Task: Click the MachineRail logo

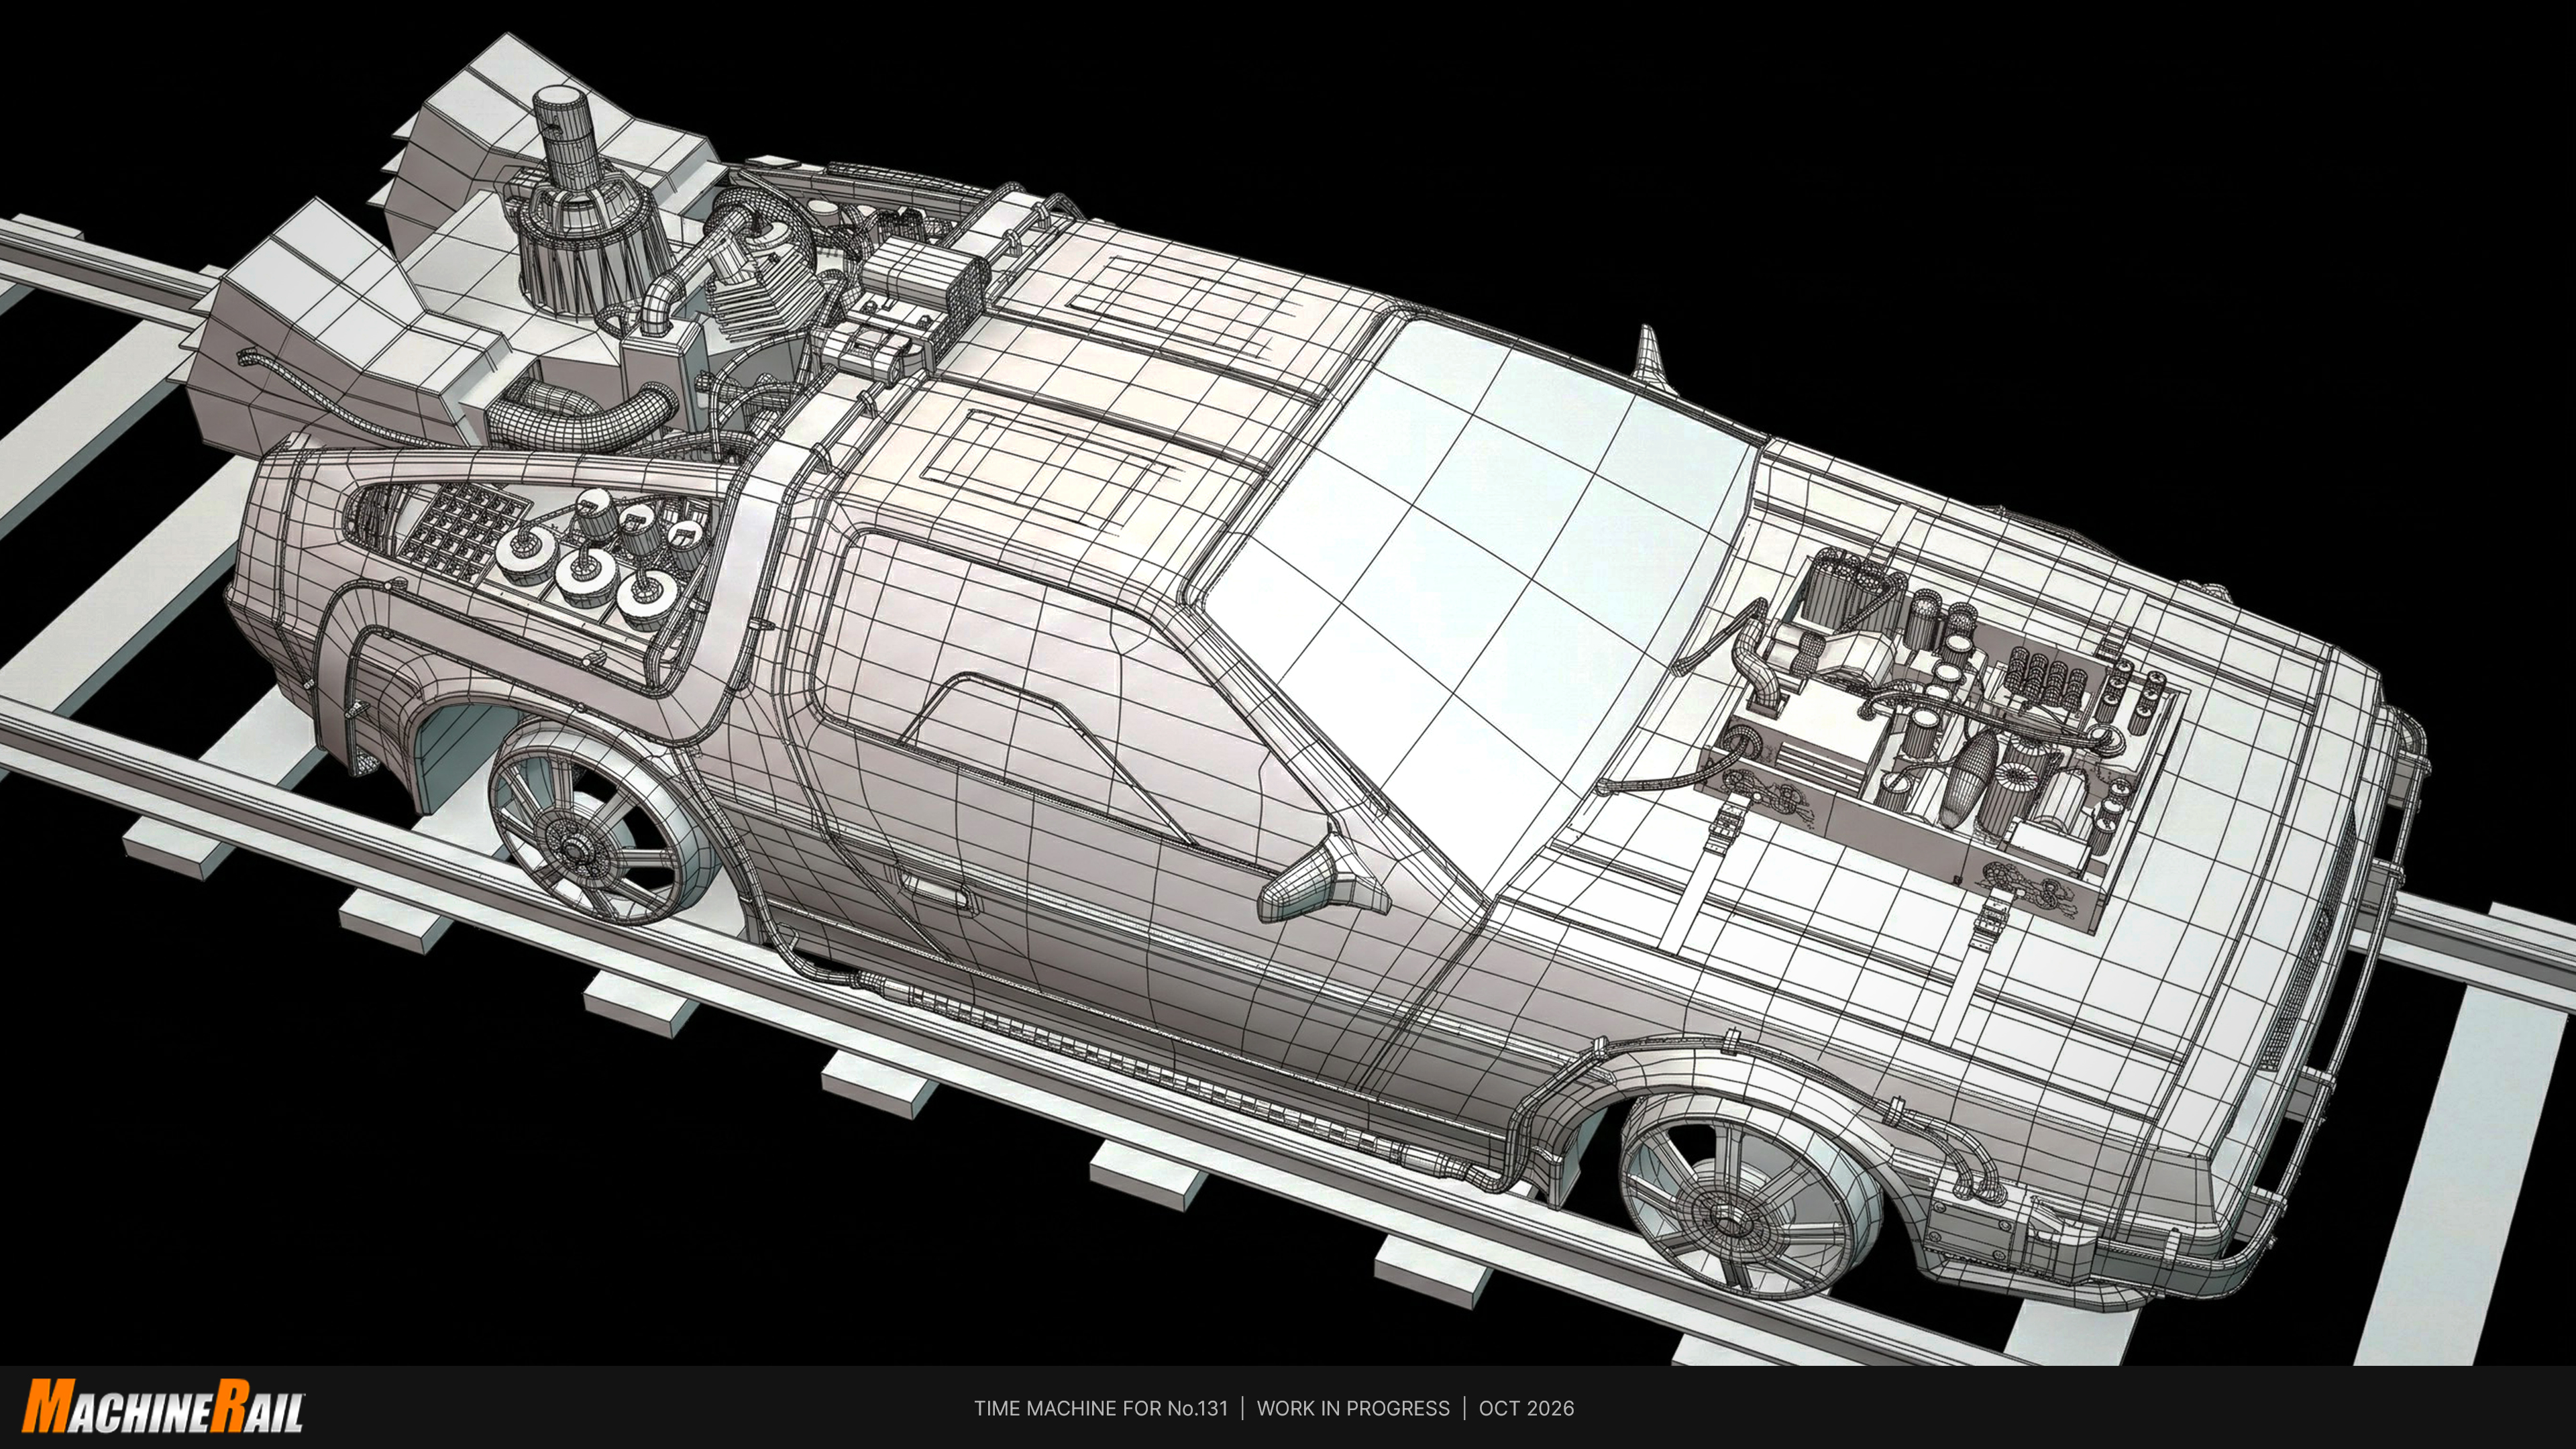Action: pos(164,1407)
